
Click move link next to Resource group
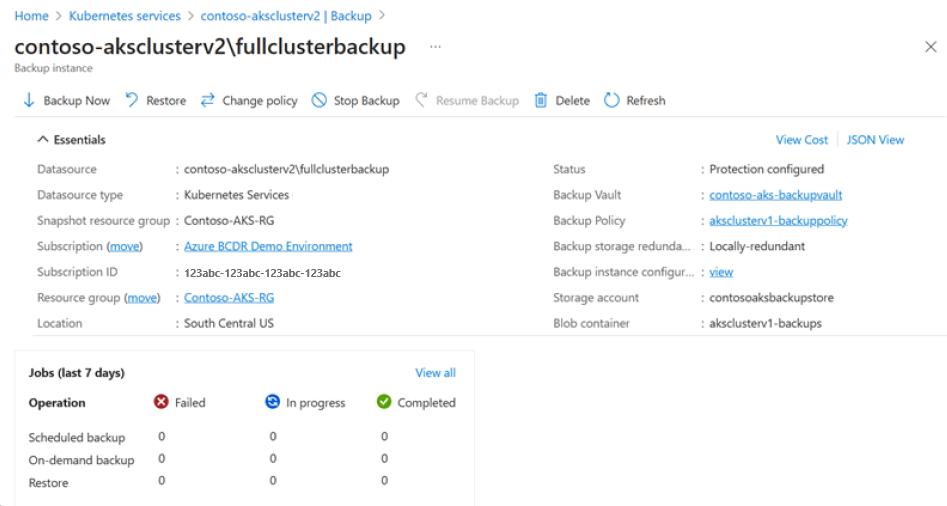(x=143, y=298)
